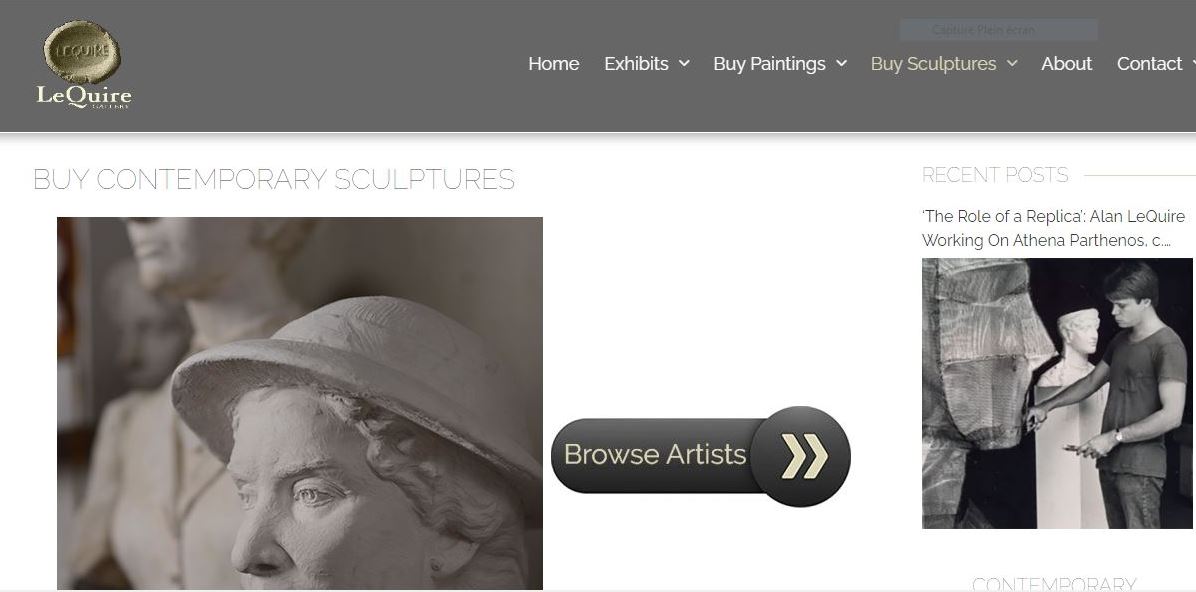Open the Home page

[x=554, y=63]
